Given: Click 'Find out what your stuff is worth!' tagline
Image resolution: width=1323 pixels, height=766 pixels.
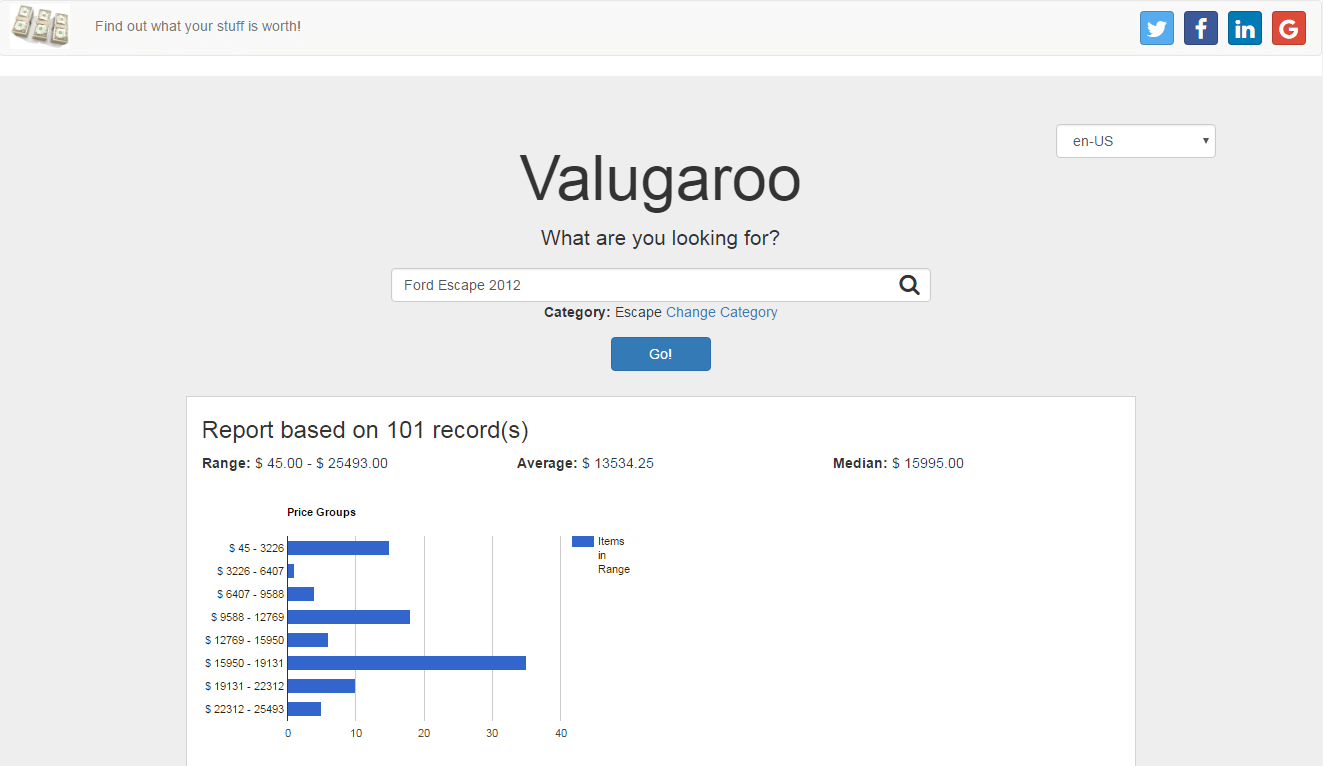Looking at the screenshot, I should point(198,26).
